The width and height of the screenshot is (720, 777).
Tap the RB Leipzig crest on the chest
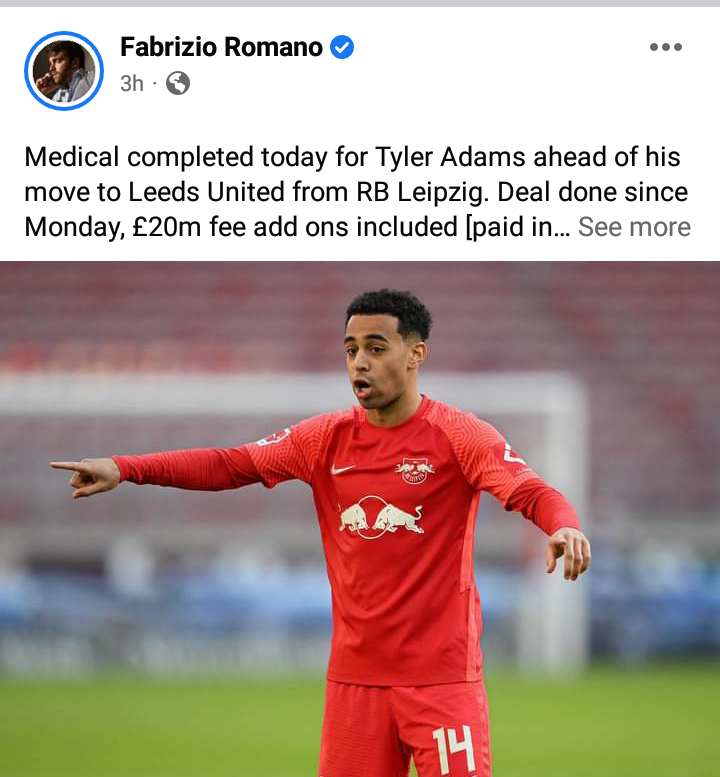415,470
